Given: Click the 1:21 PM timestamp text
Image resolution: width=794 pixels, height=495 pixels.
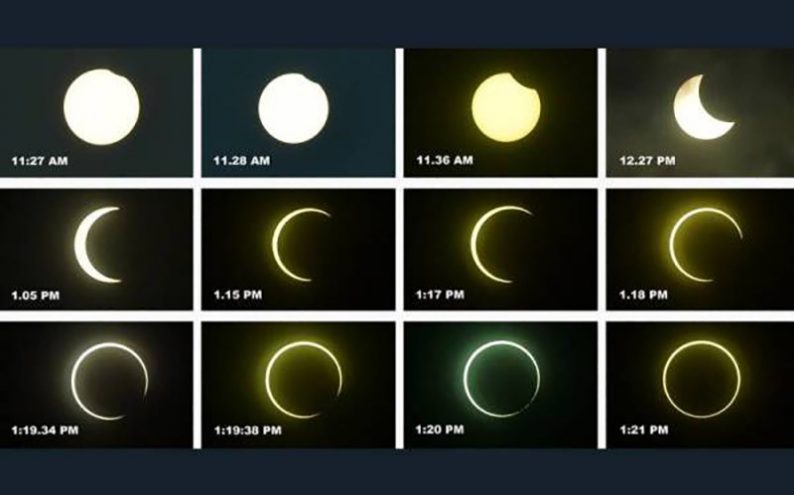Looking at the screenshot, I should (x=644, y=430).
